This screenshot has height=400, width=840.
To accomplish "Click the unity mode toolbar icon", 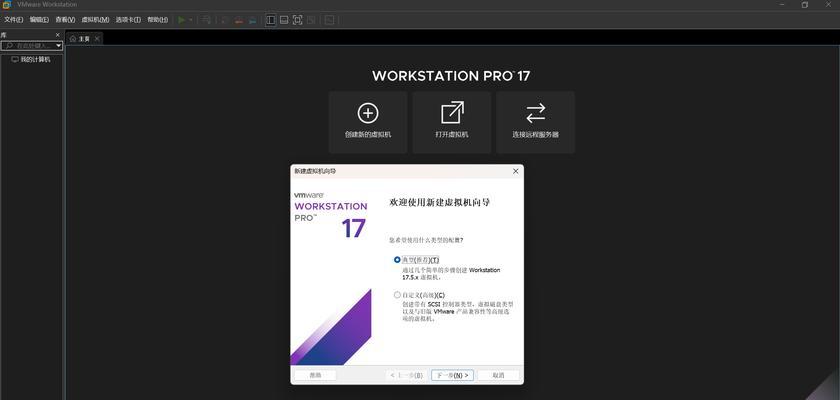I will click(x=311, y=20).
